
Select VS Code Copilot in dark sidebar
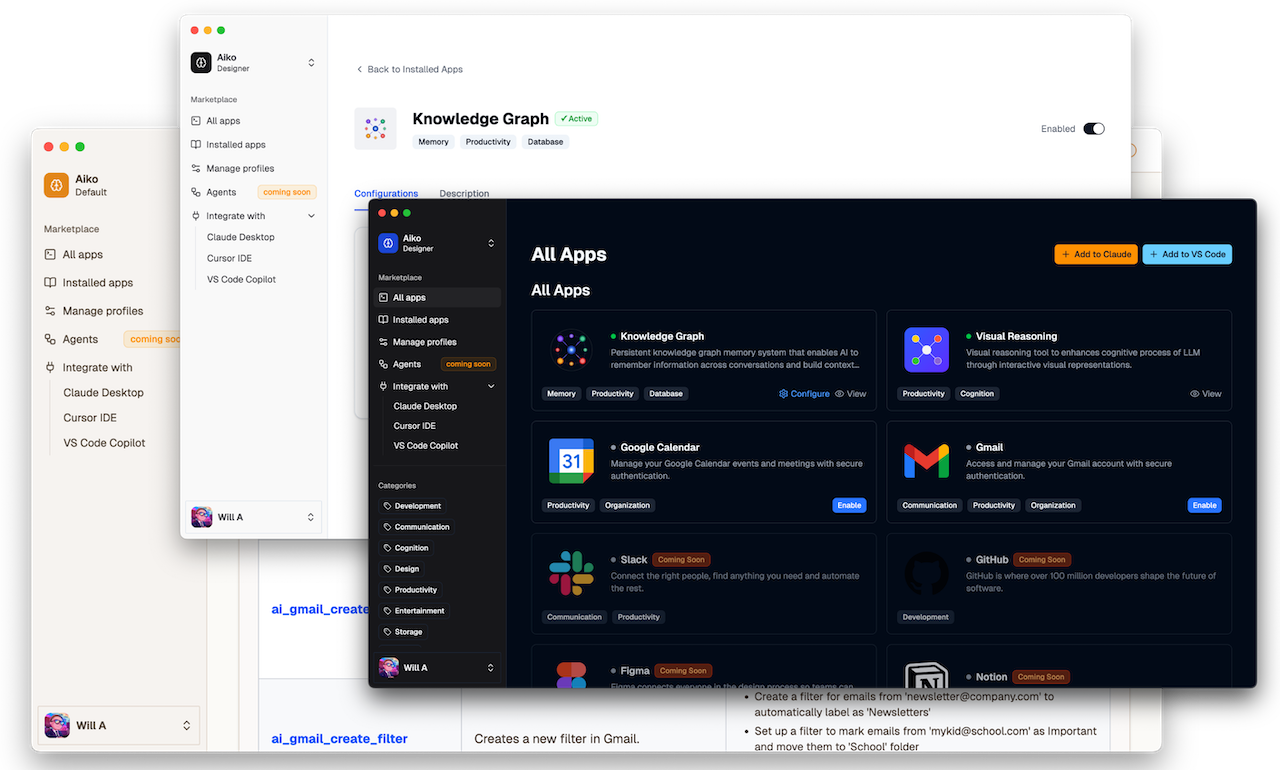pyautogui.click(x=425, y=446)
